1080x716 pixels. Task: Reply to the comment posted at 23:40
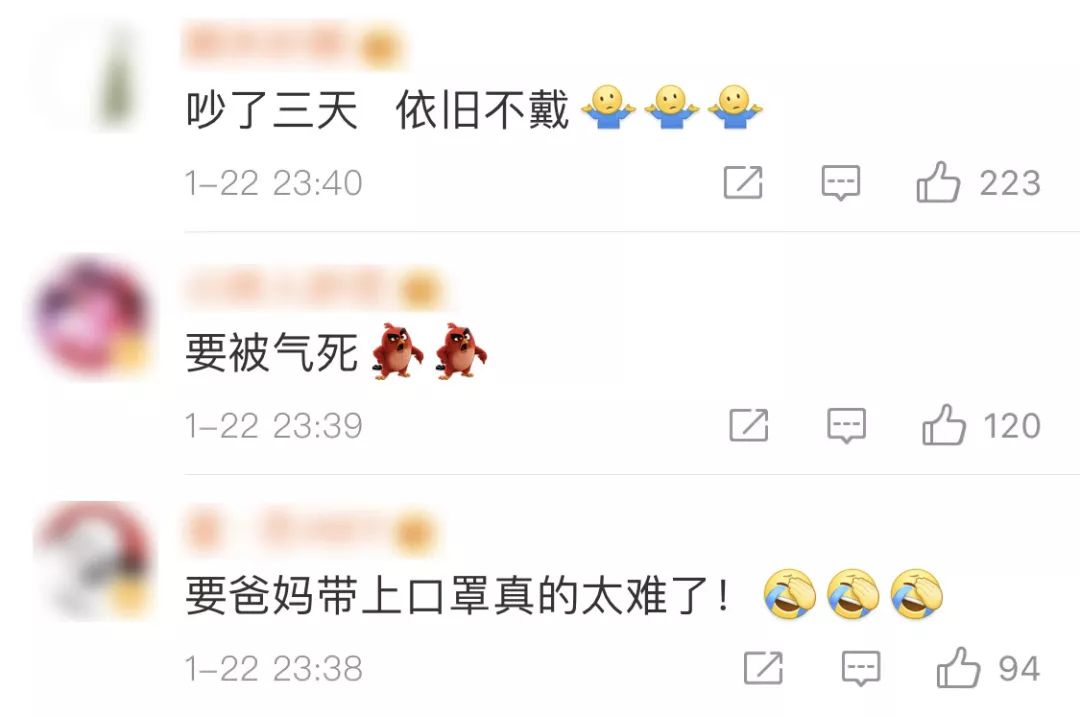pos(841,183)
